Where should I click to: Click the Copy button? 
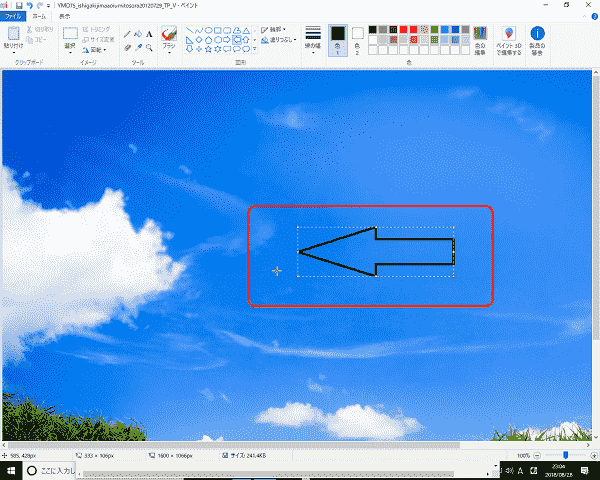[36, 39]
